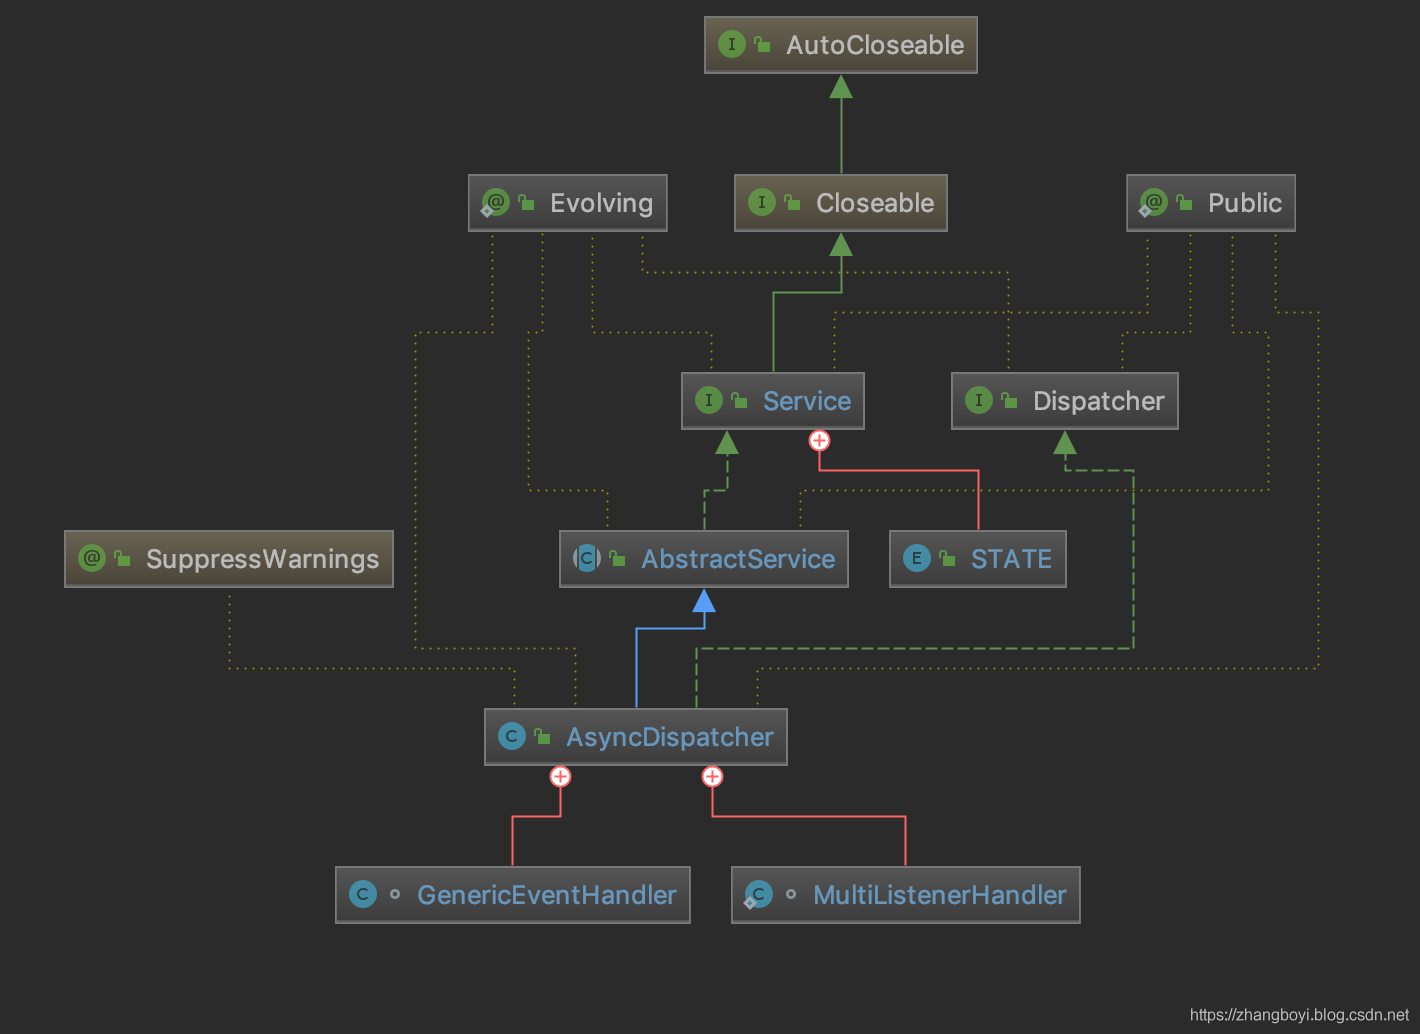Image resolution: width=1420 pixels, height=1034 pixels.
Task: Click the class icon beside MultiListenerHandler
Action: point(758,894)
